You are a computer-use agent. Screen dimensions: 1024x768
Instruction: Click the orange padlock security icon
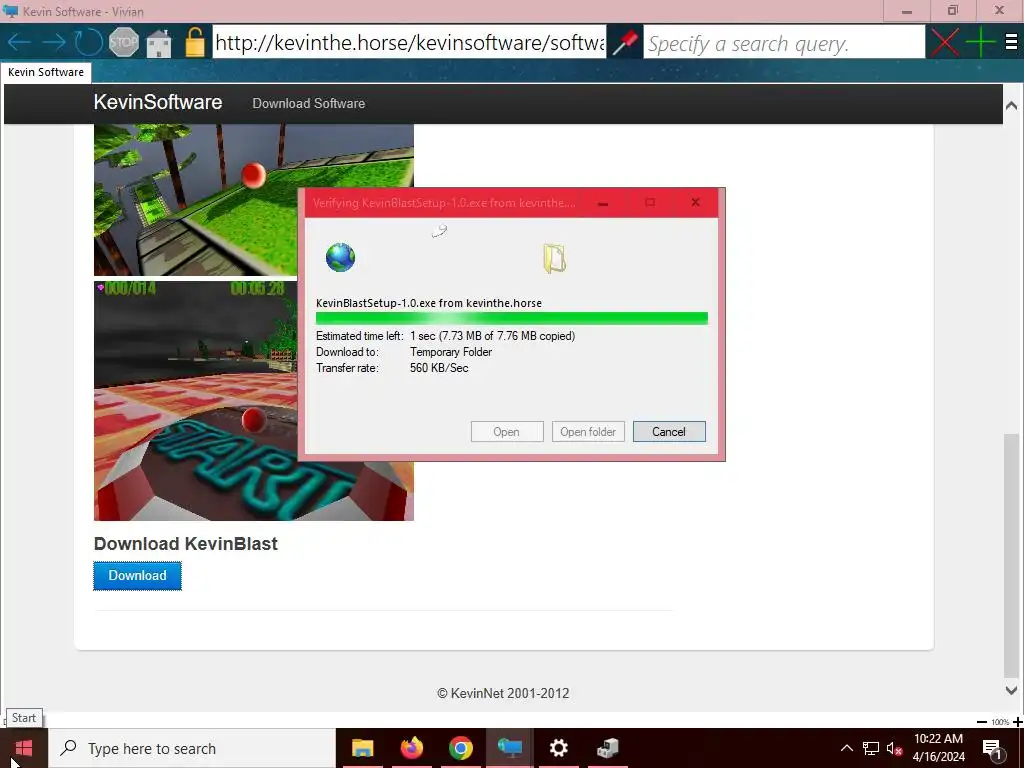tap(194, 42)
